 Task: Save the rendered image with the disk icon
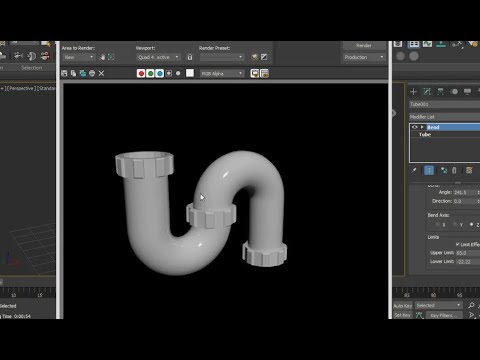click(64, 73)
